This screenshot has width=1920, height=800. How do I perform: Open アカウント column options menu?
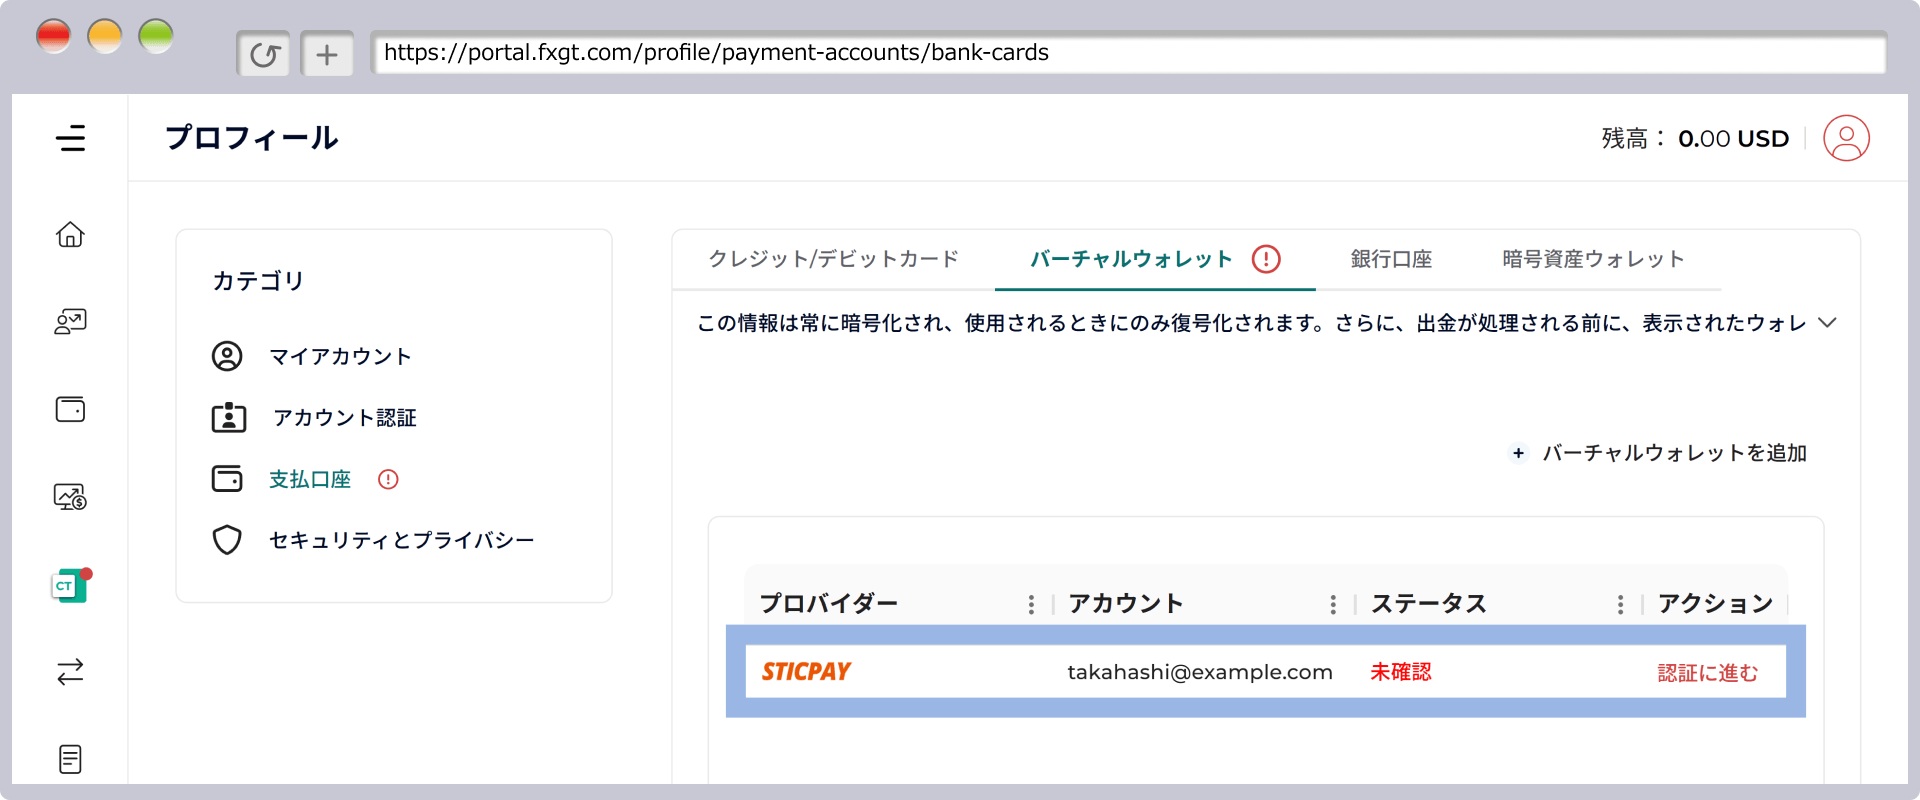1333,604
